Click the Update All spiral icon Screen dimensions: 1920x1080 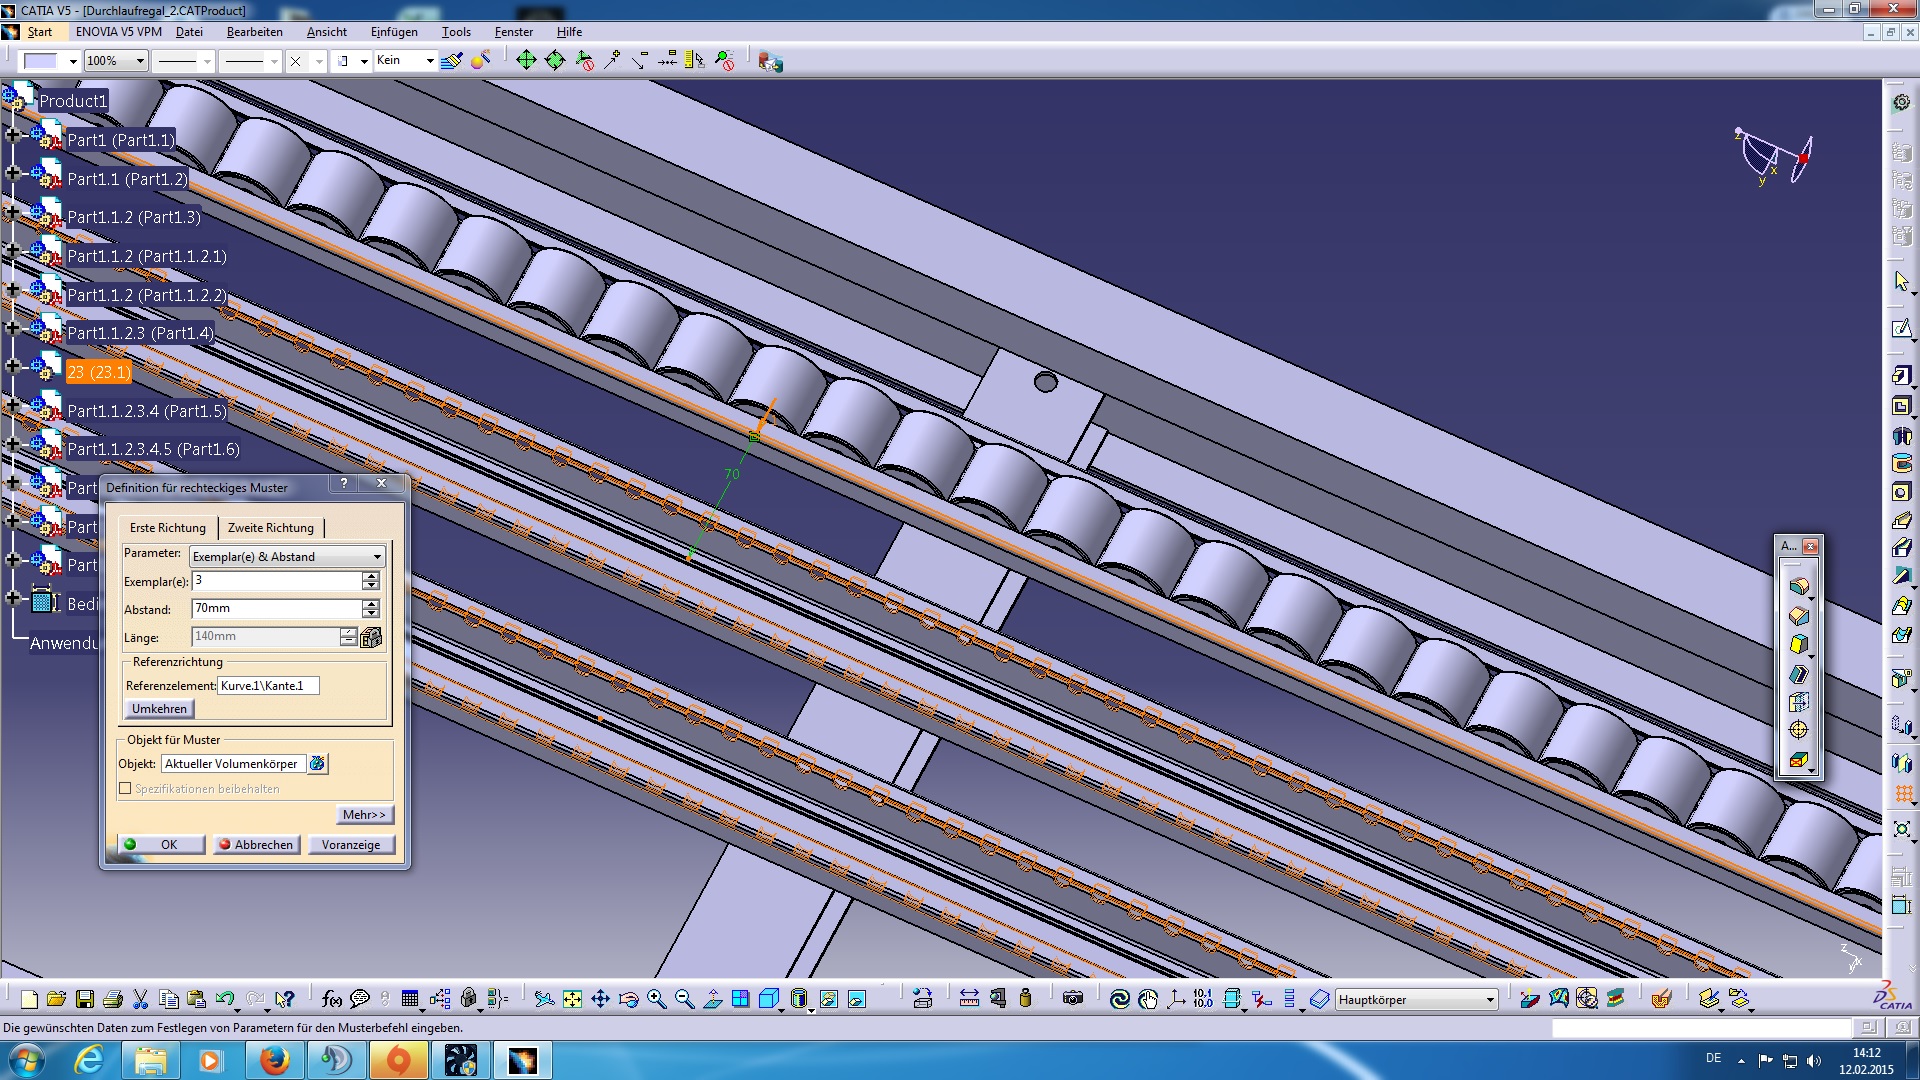(x=1120, y=999)
